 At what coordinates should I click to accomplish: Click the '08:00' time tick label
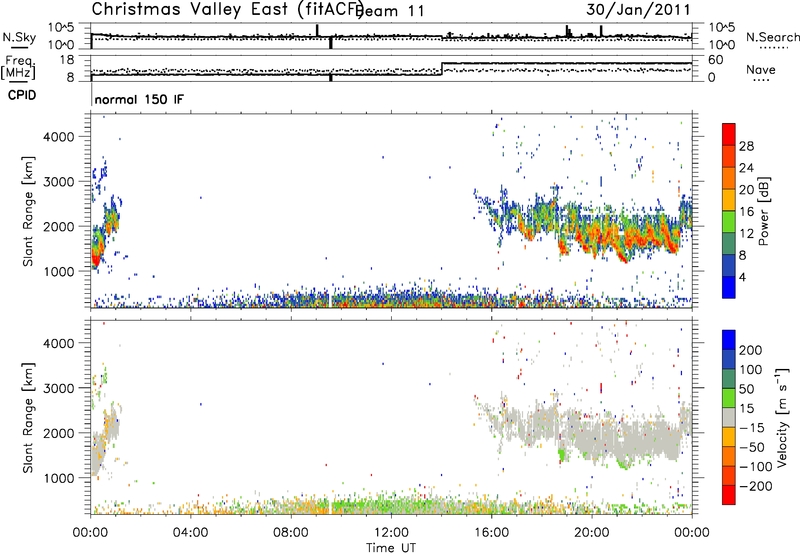[291, 533]
